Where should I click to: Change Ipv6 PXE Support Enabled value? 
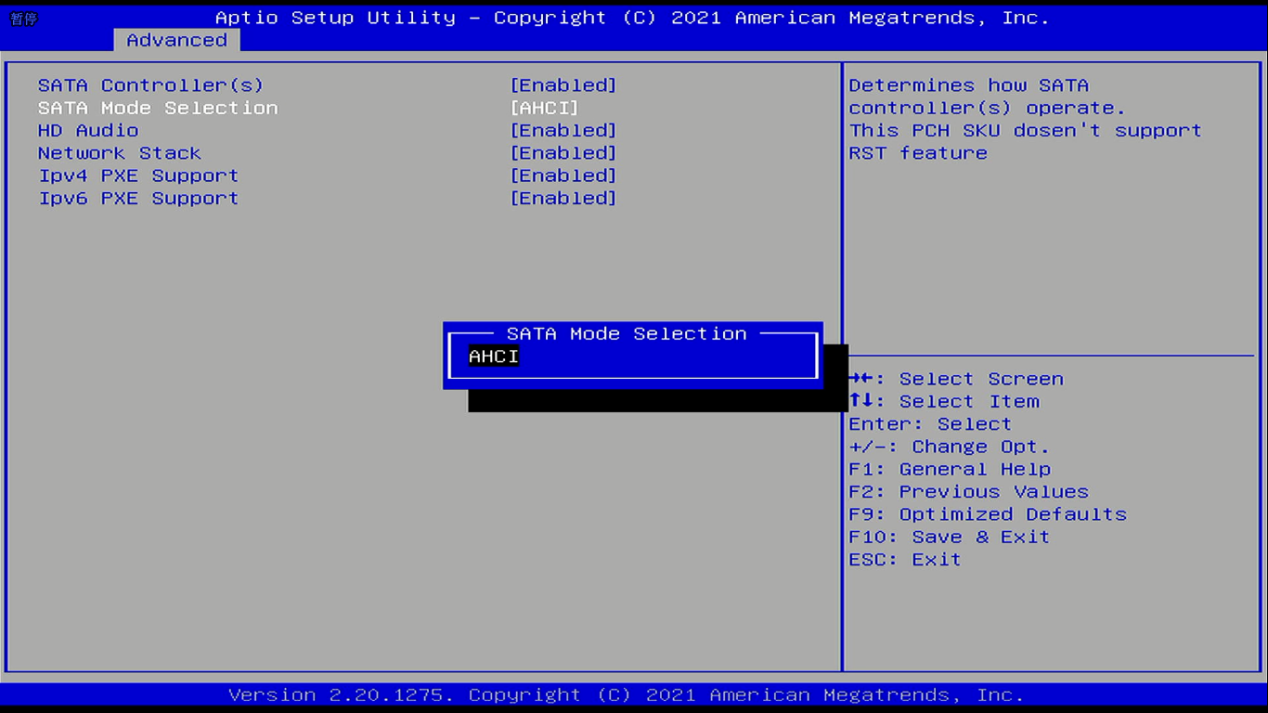tap(563, 198)
